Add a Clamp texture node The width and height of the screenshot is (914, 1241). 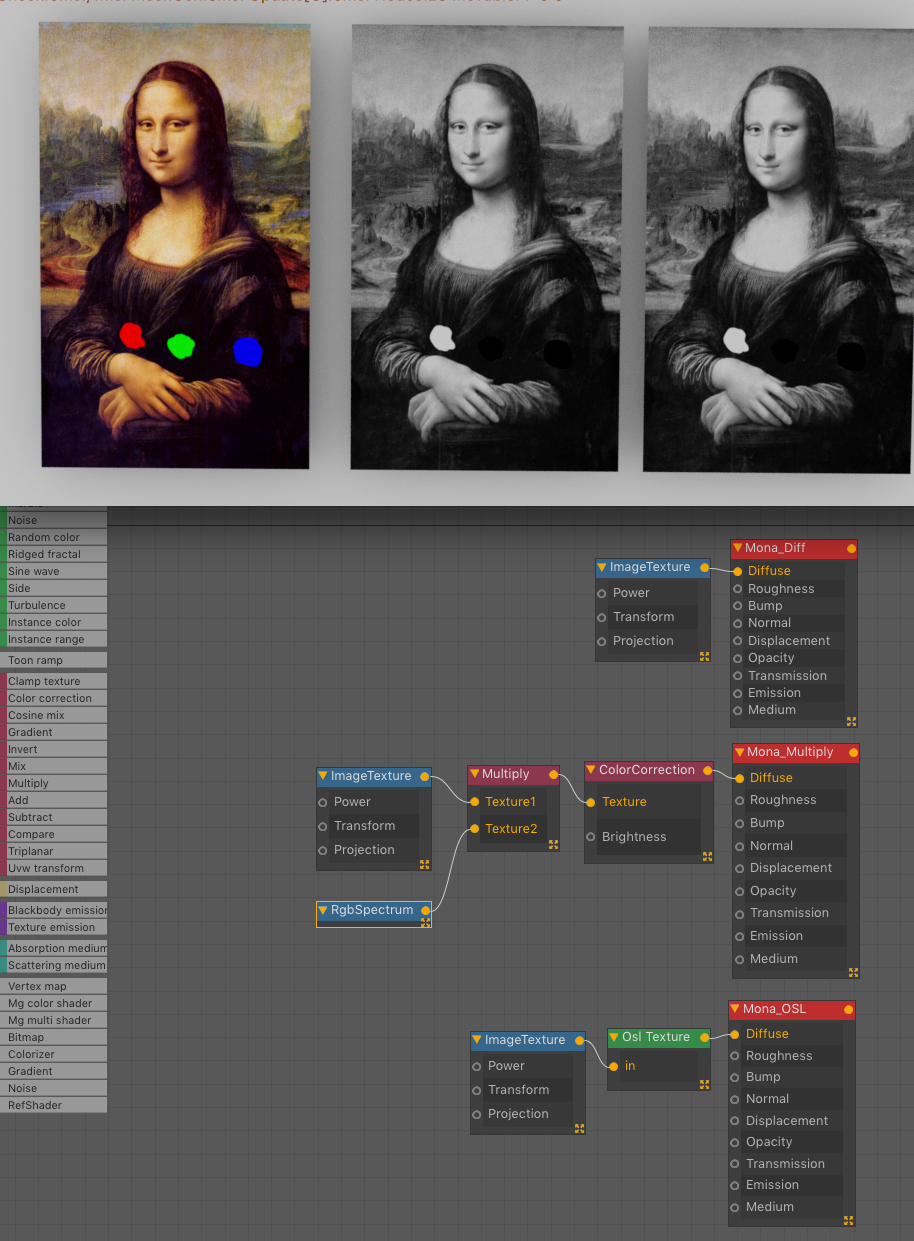[x=54, y=681]
